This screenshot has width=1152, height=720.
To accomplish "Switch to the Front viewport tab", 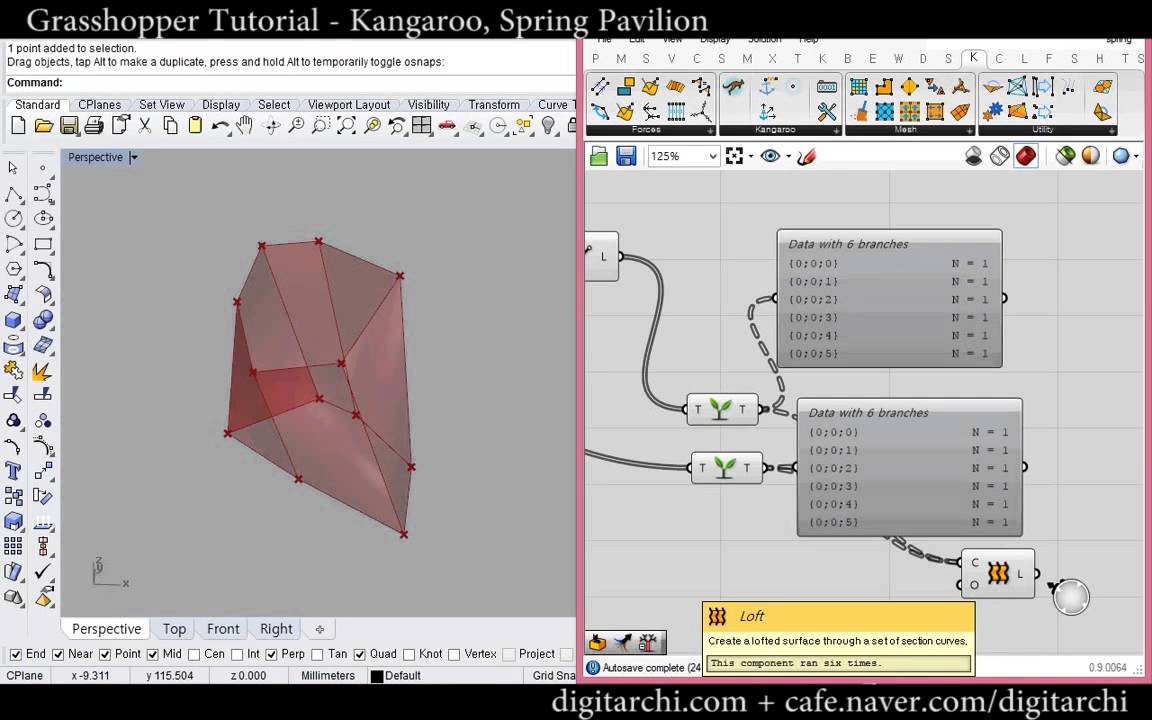I will (223, 629).
